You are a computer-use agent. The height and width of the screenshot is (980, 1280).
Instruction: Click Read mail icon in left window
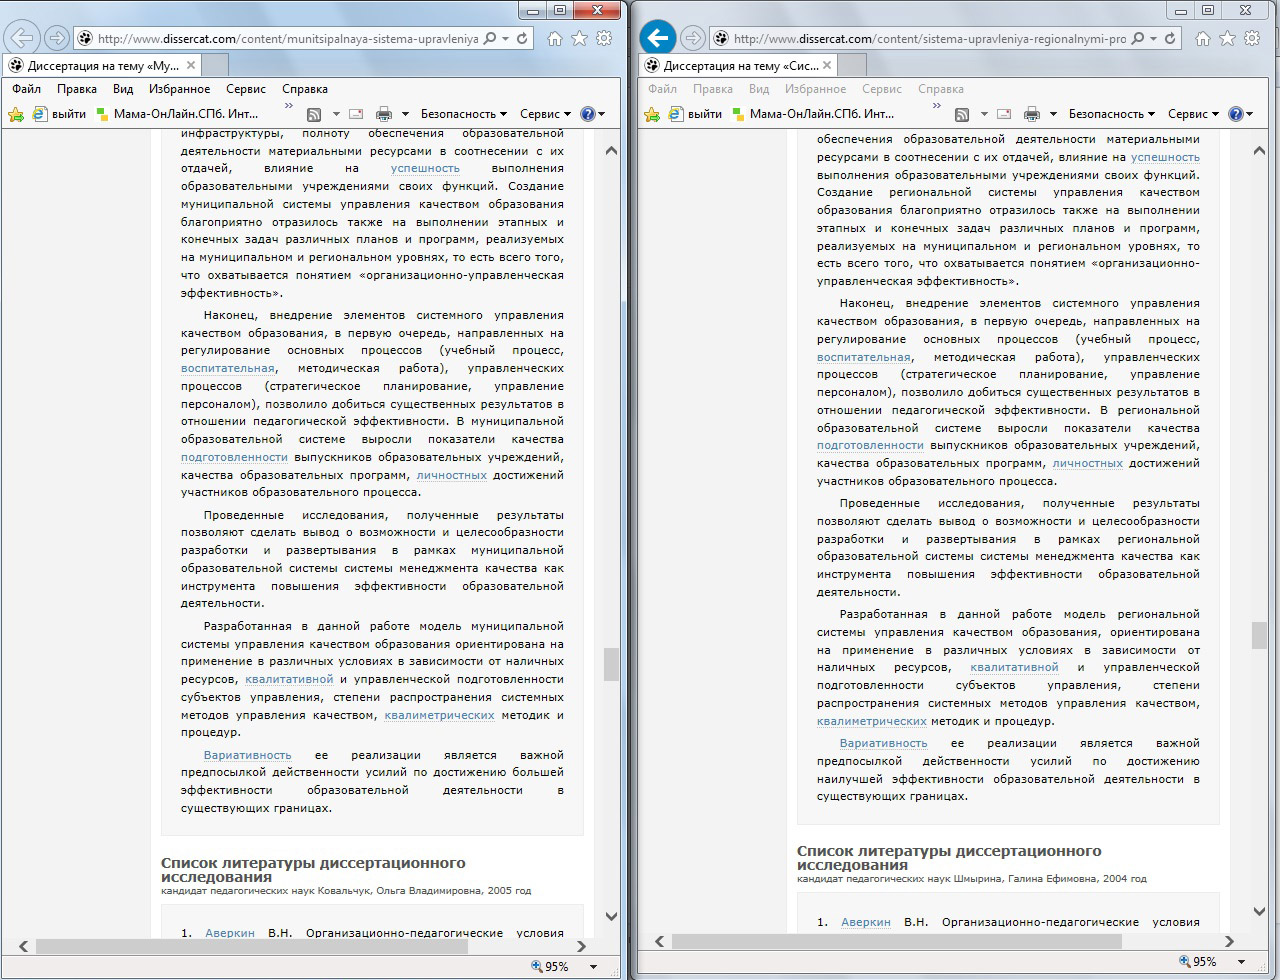pyautogui.click(x=355, y=114)
